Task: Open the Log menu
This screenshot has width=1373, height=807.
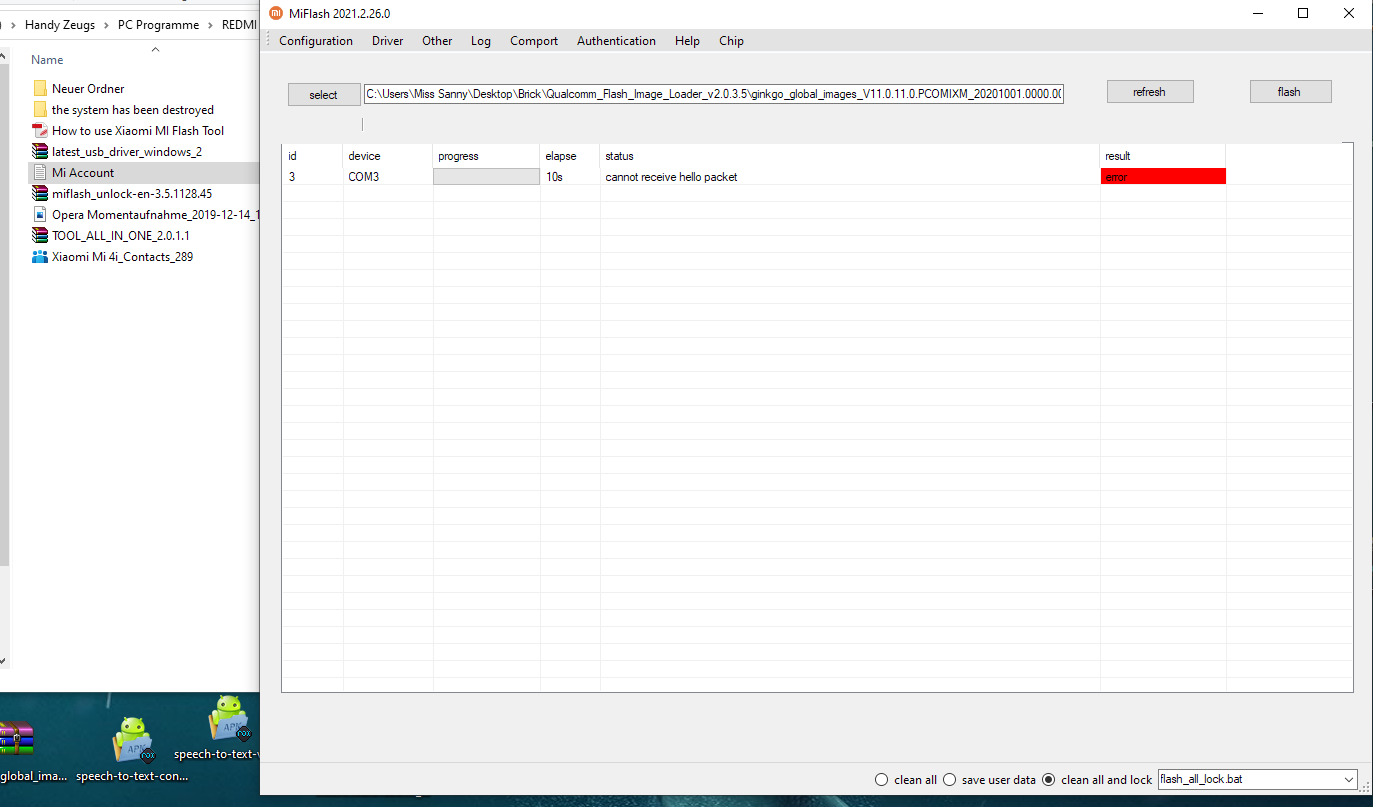Action: click(x=481, y=41)
